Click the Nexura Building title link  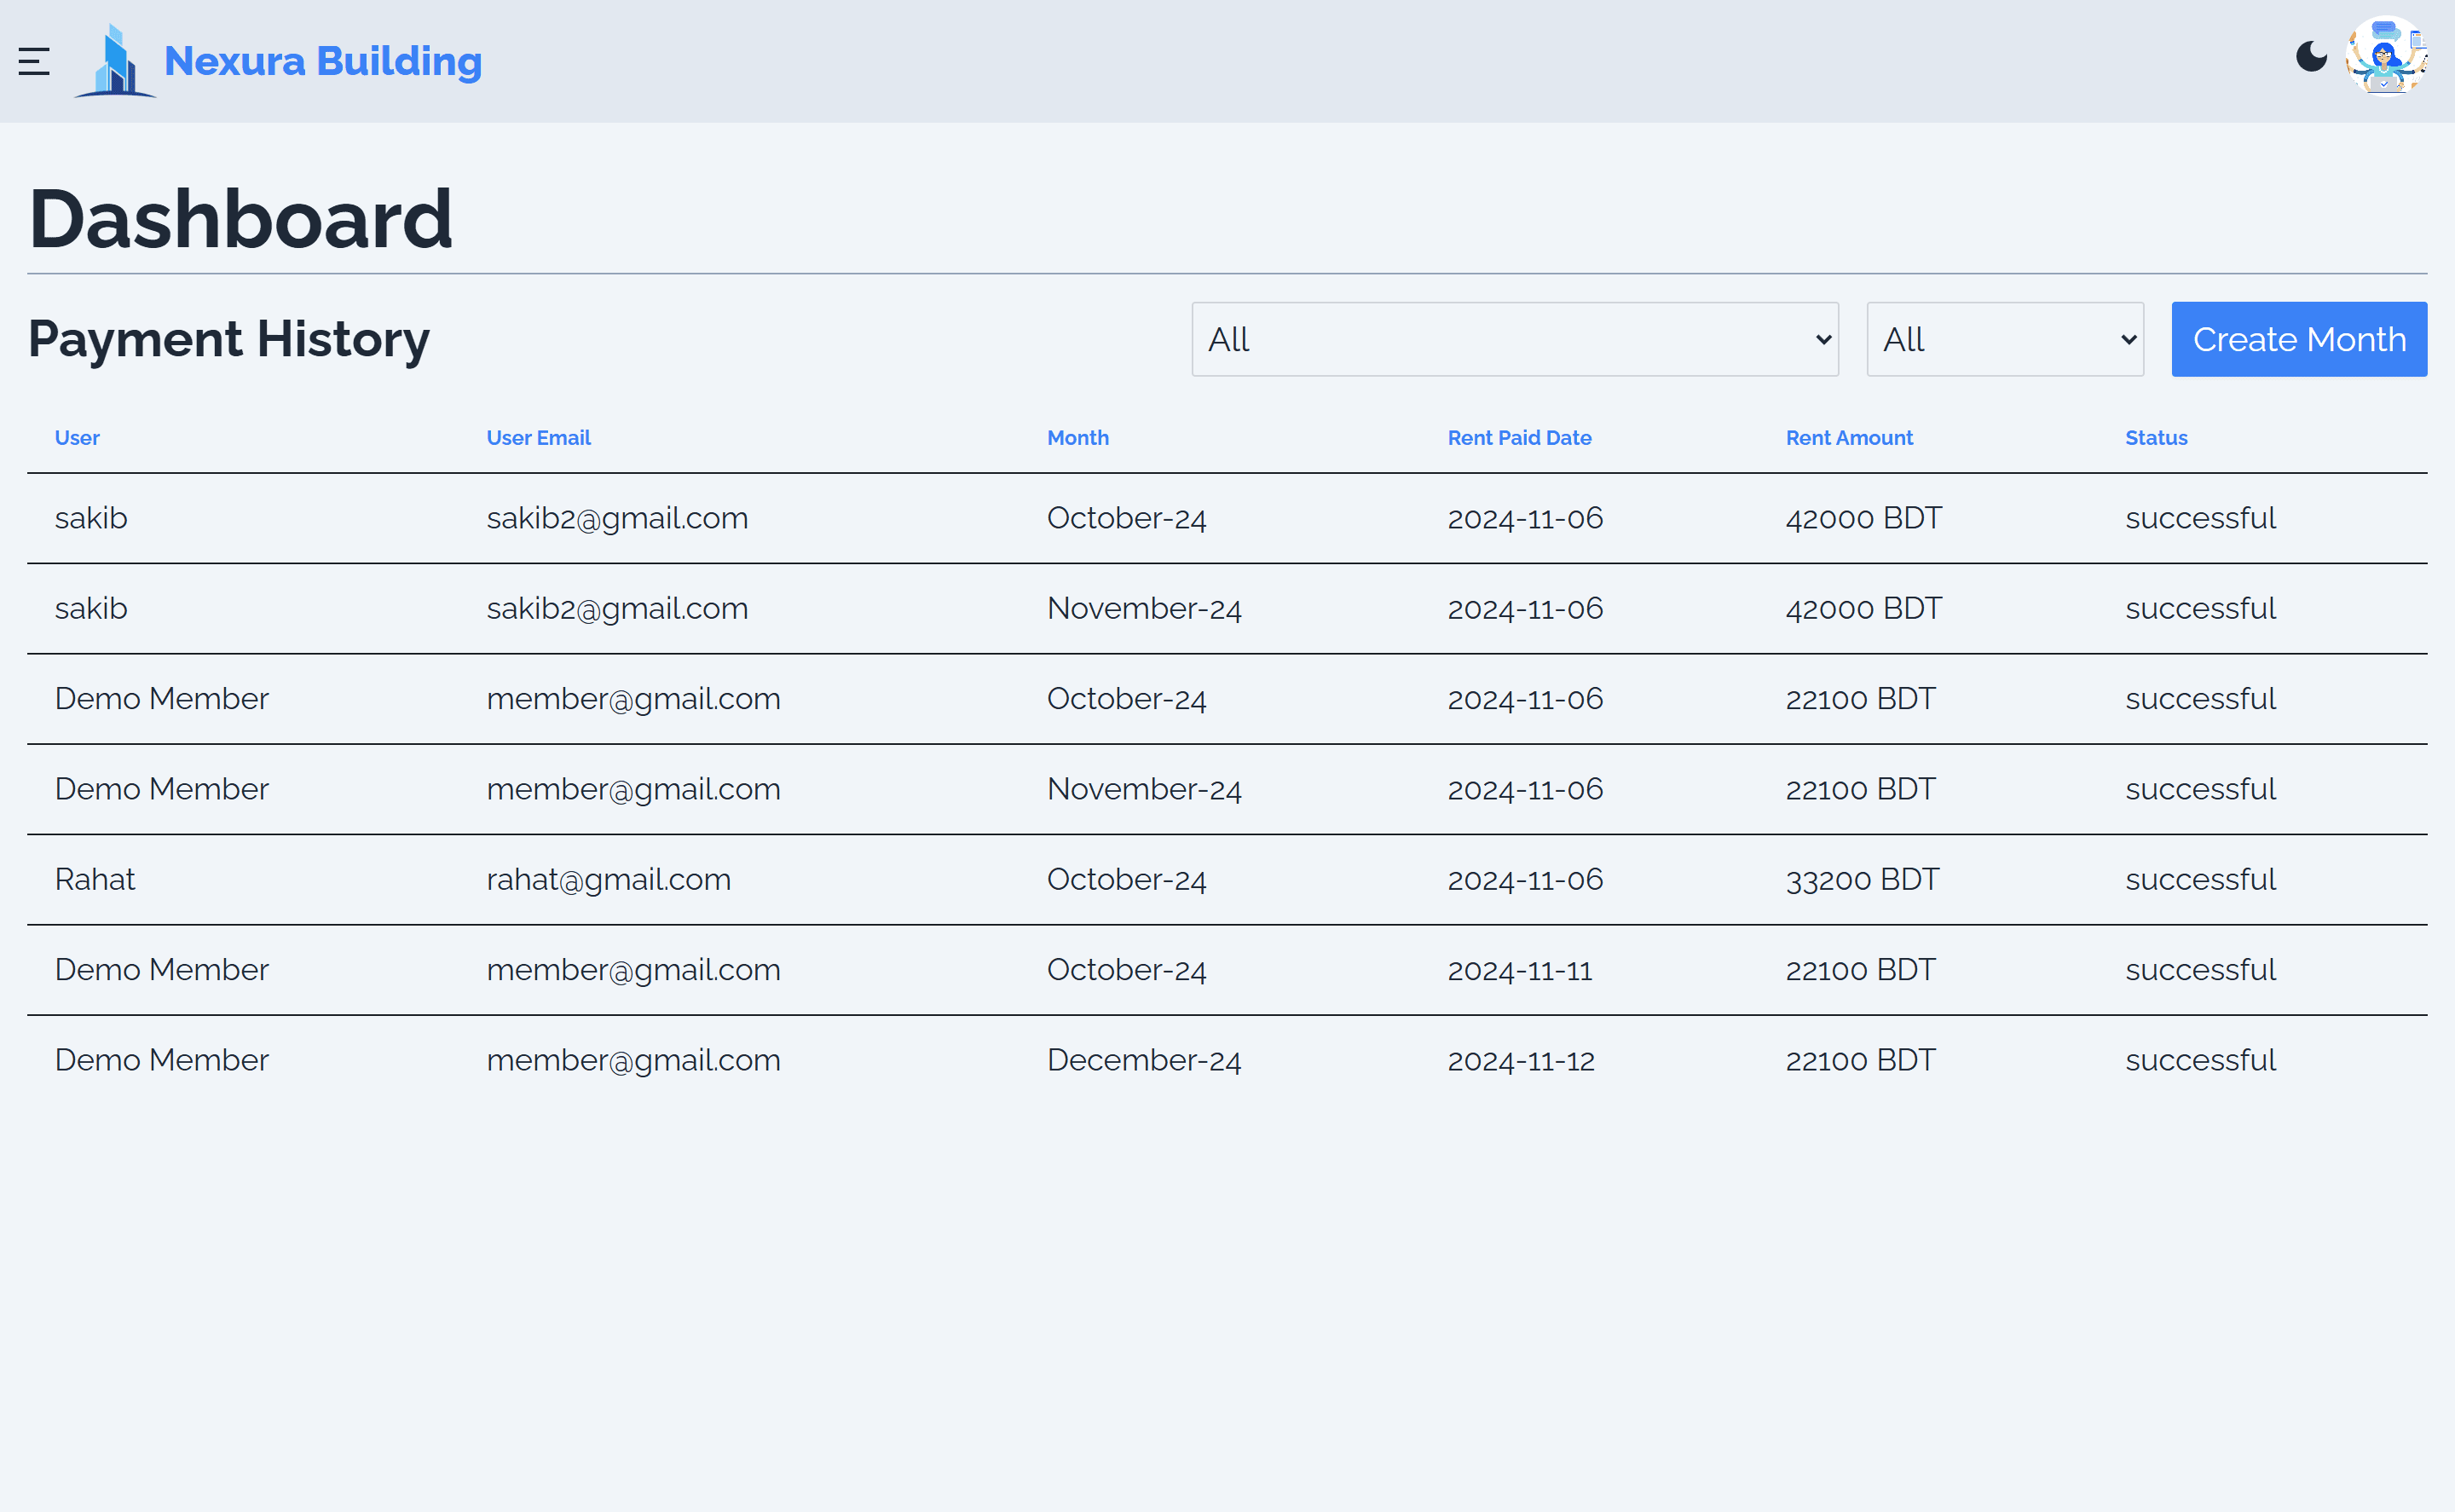(322, 61)
